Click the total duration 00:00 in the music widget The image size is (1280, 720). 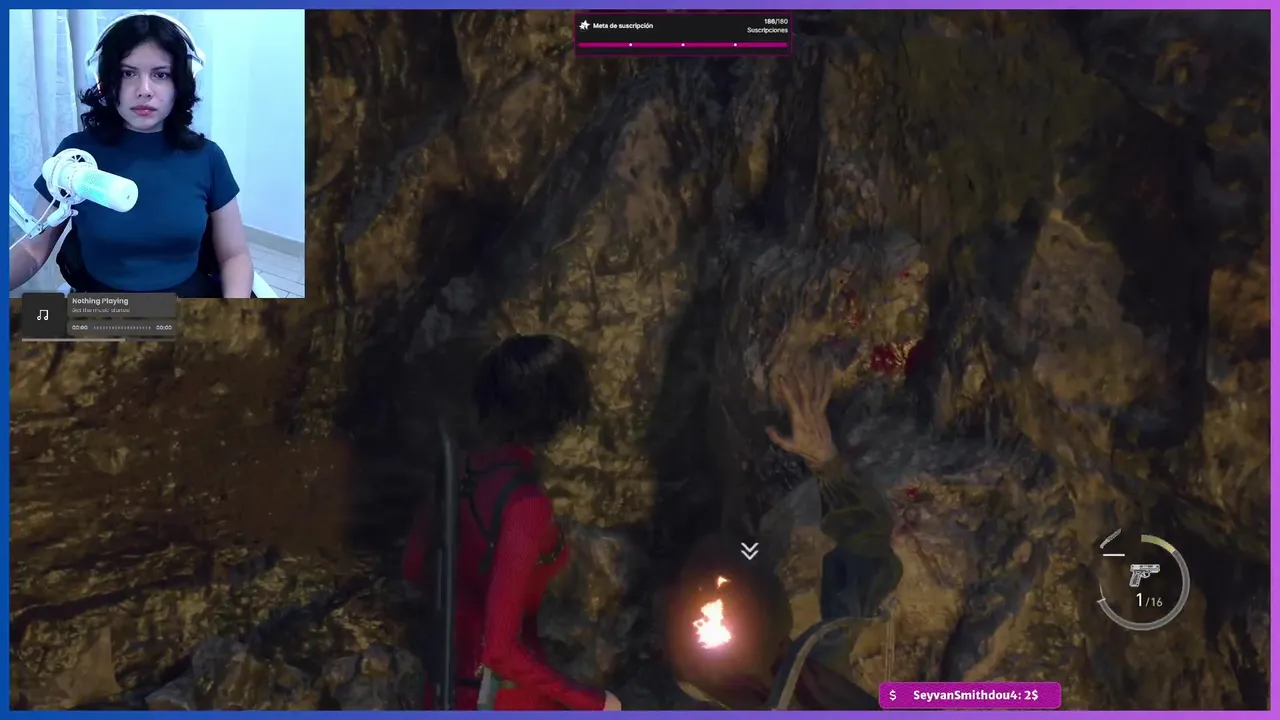click(164, 327)
